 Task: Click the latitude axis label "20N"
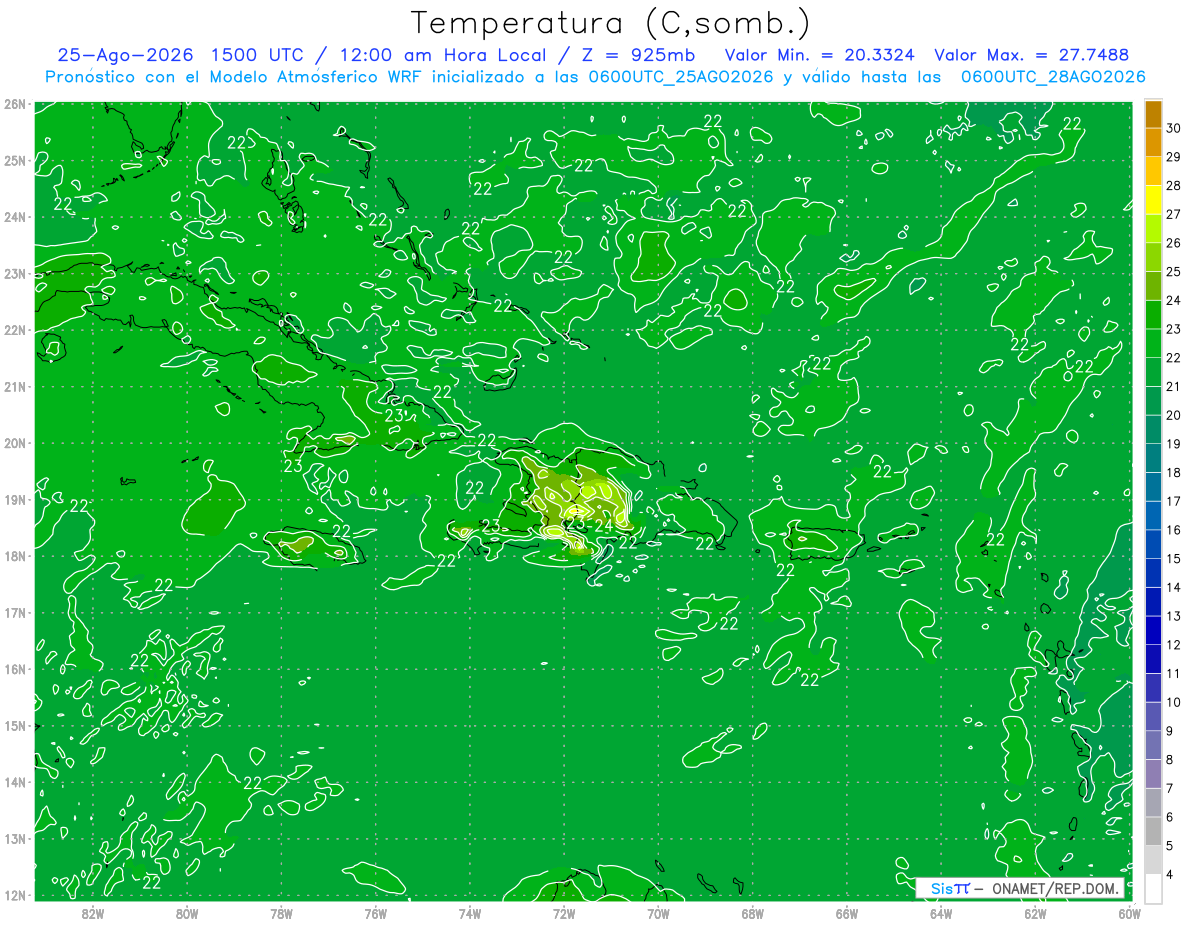pyautogui.click(x=15, y=443)
